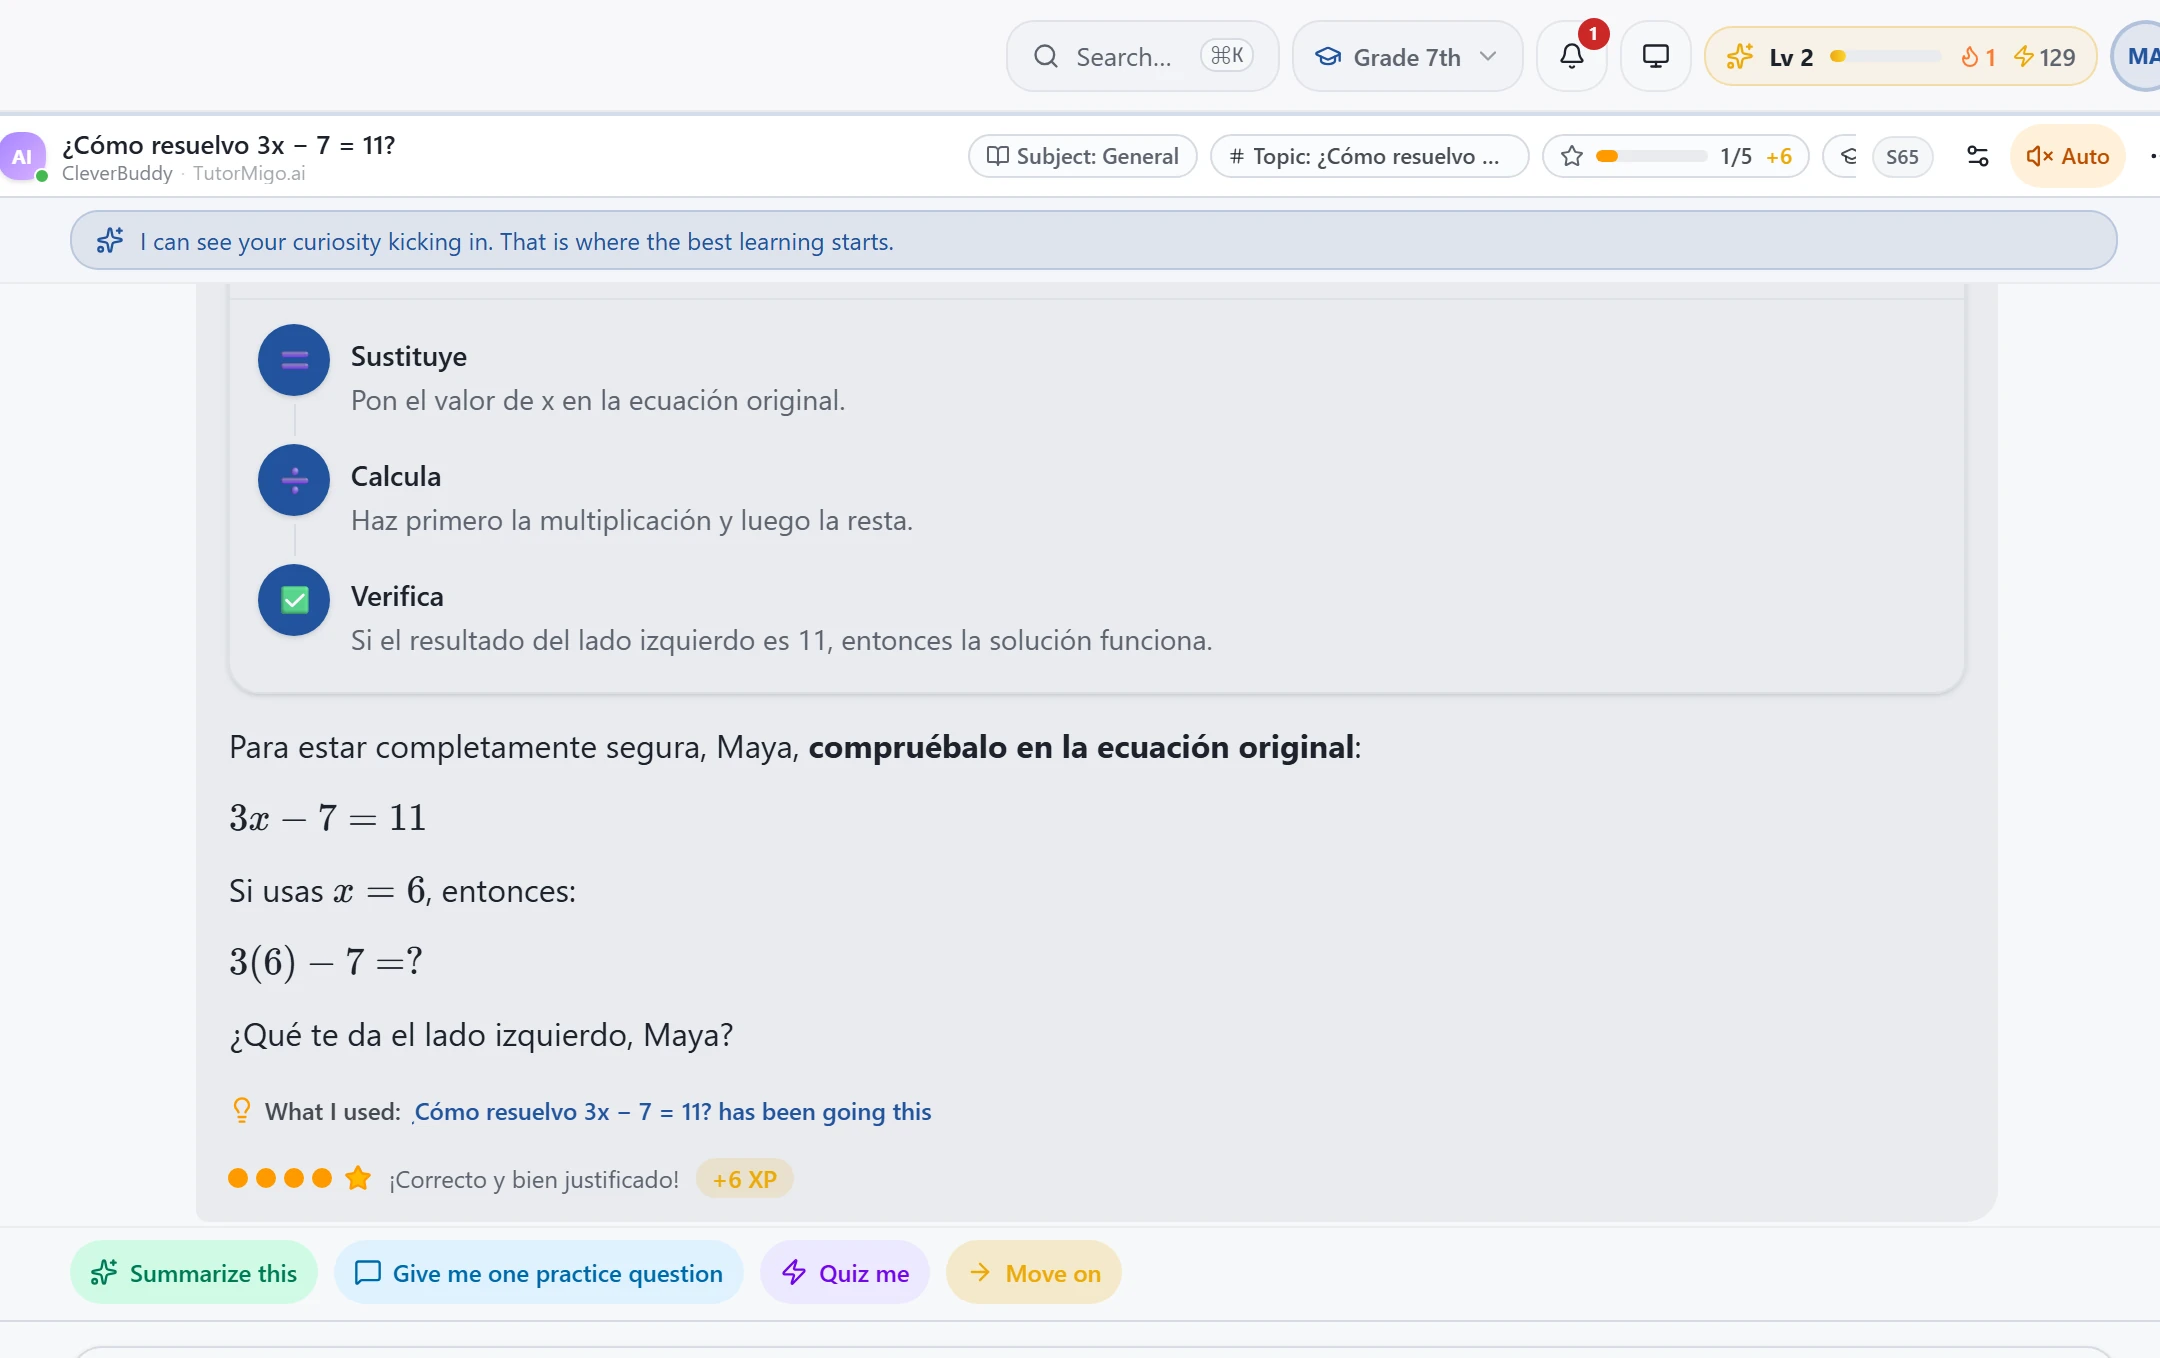Toggle the Auto voice mute button
The height and width of the screenshot is (1358, 2160).
coord(2067,156)
